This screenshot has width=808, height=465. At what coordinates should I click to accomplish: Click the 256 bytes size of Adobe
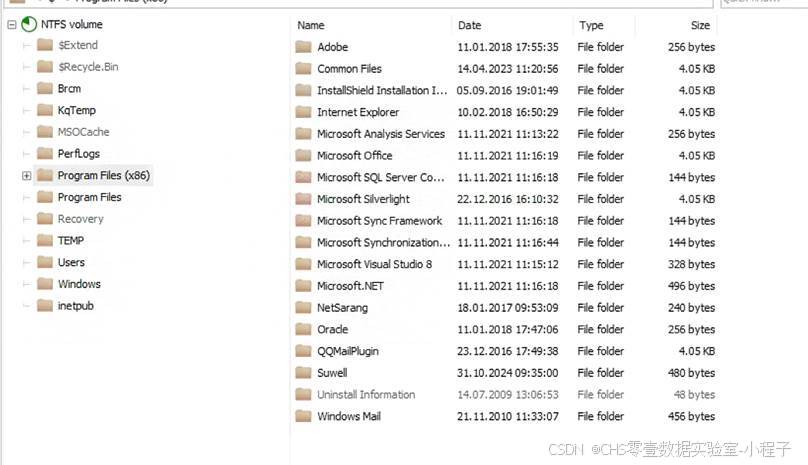tap(692, 47)
